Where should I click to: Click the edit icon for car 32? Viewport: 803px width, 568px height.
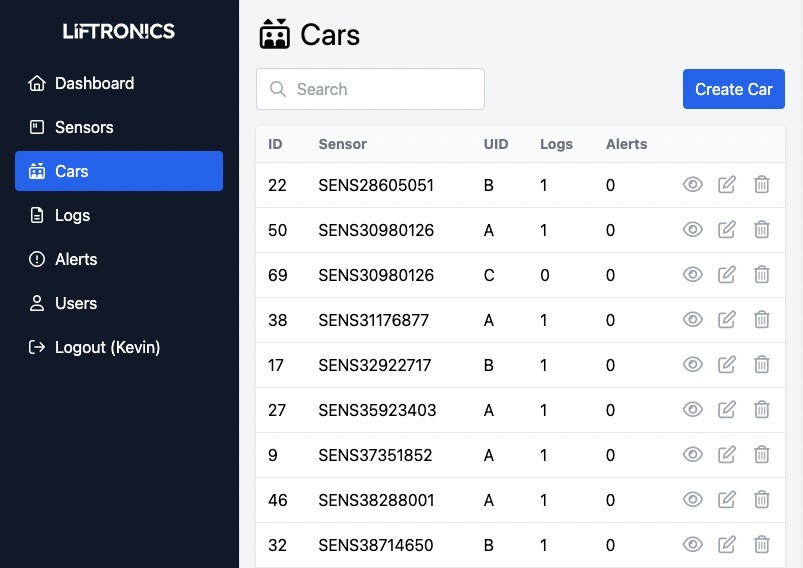pyautogui.click(x=727, y=545)
